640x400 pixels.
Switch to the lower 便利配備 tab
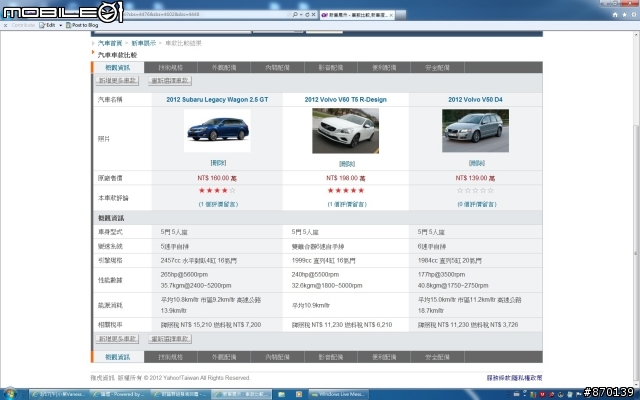384,357
